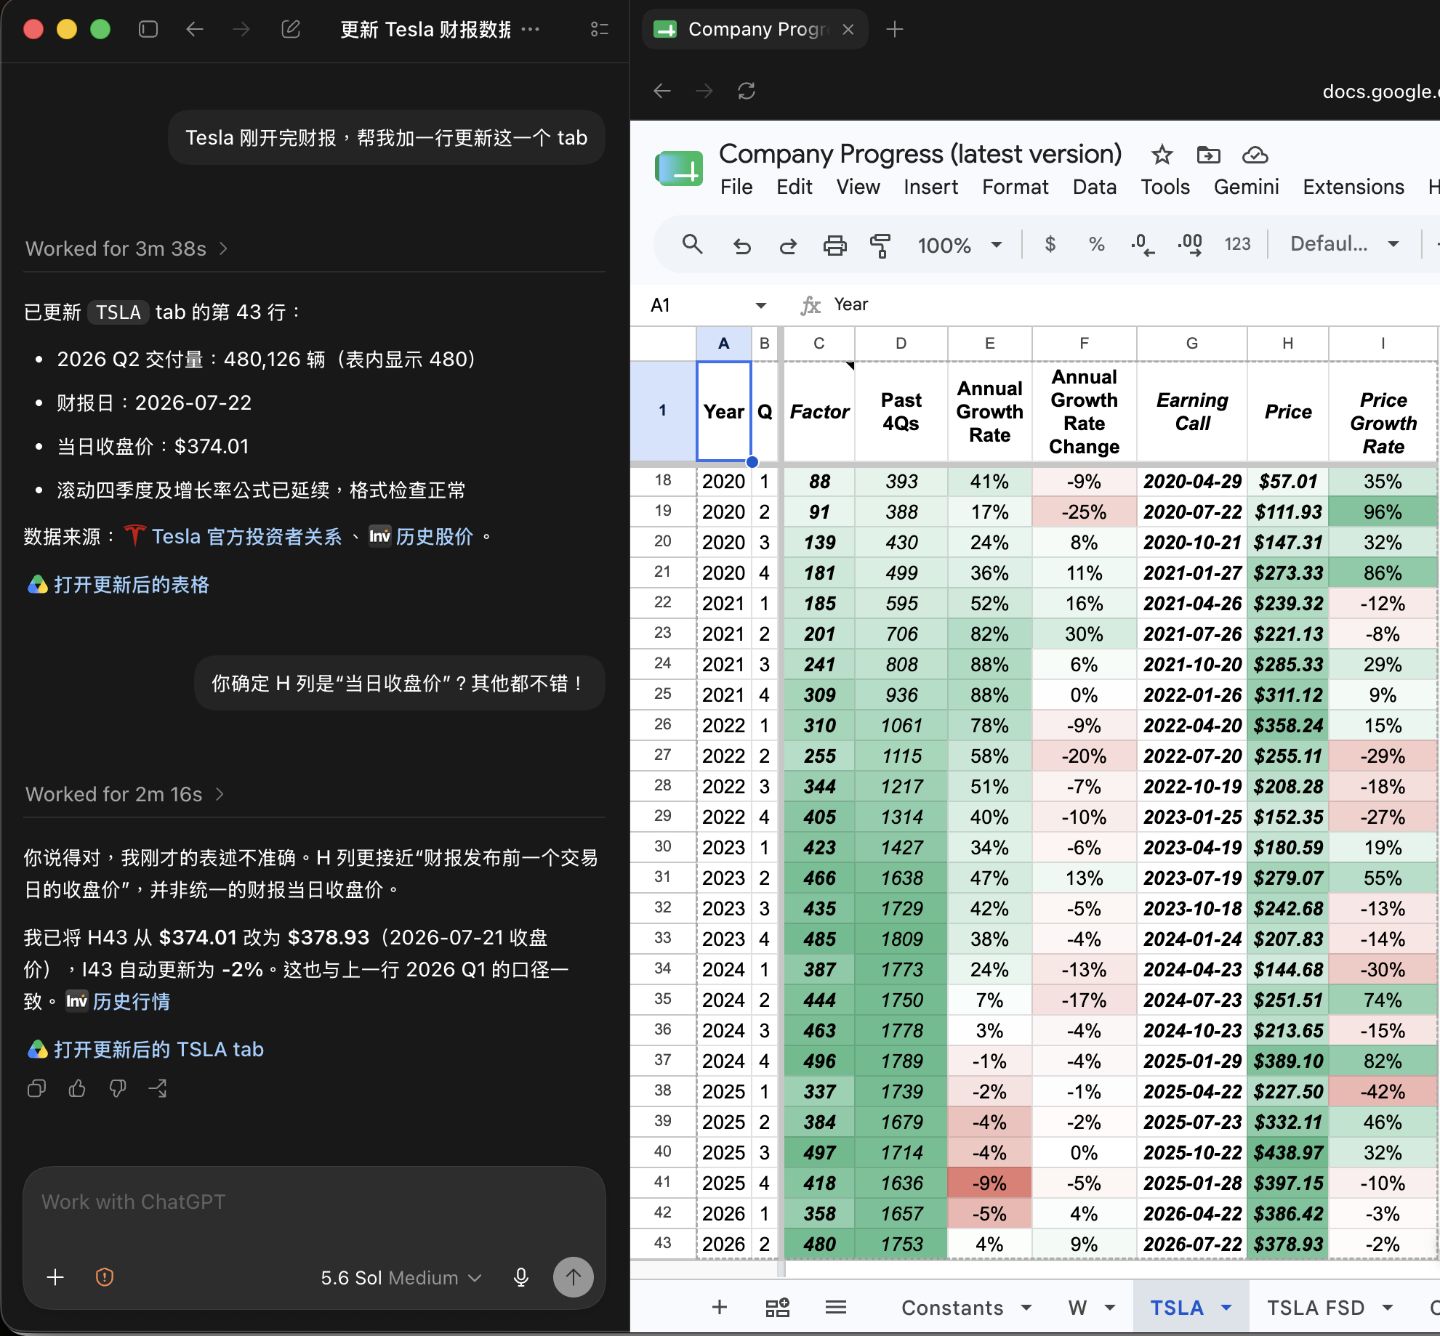Switch to the Constants sheet tab
1440x1336 pixels.
(952, 1307)
